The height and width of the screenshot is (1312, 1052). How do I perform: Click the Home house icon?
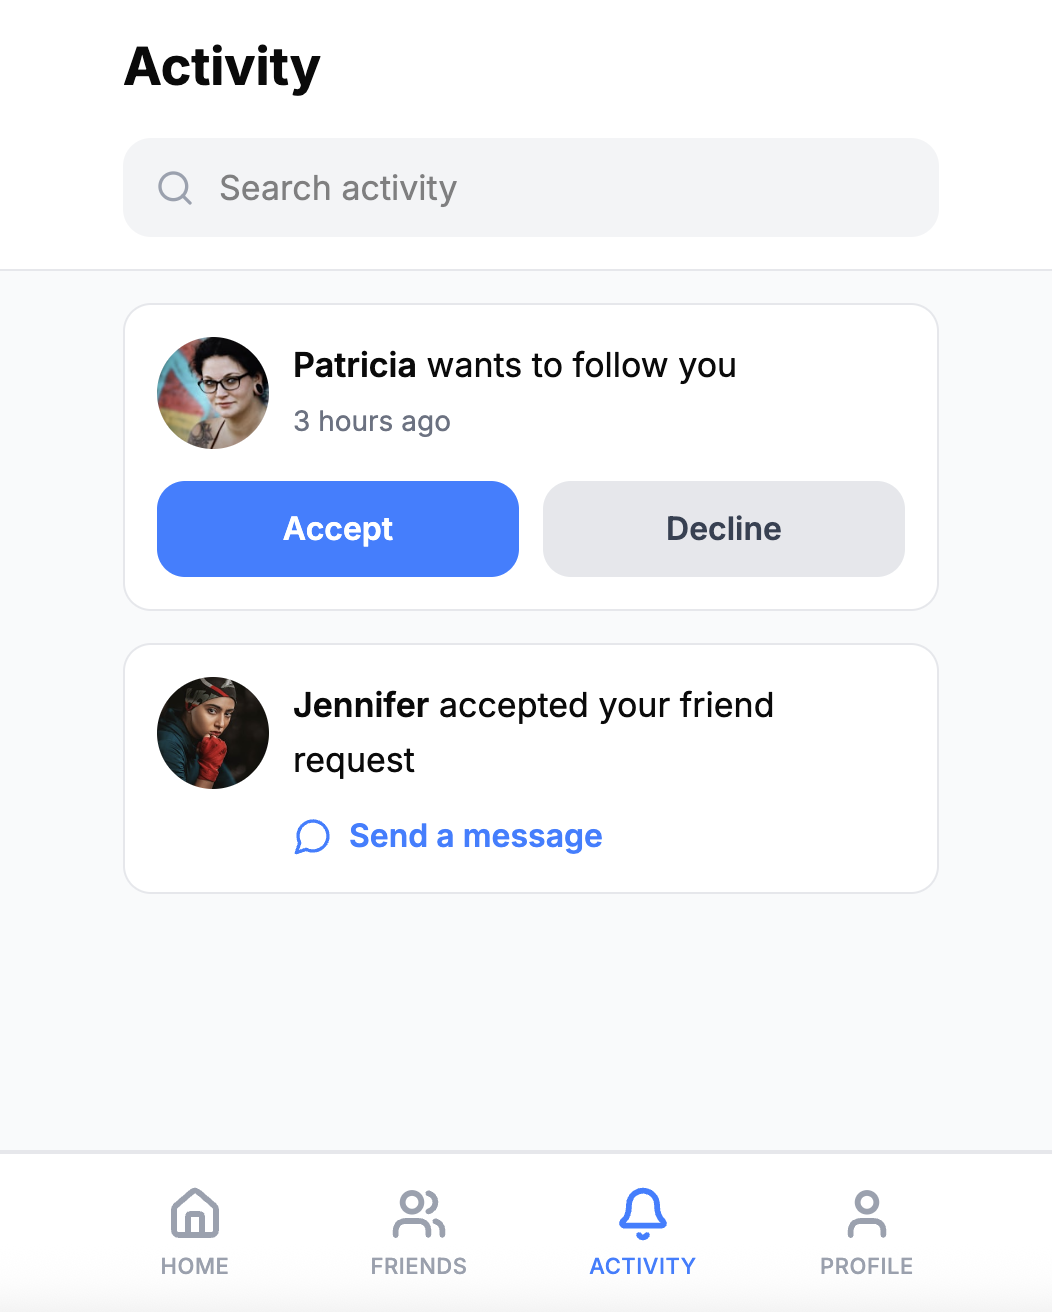pyautogui.click(x=195, y=1213)
